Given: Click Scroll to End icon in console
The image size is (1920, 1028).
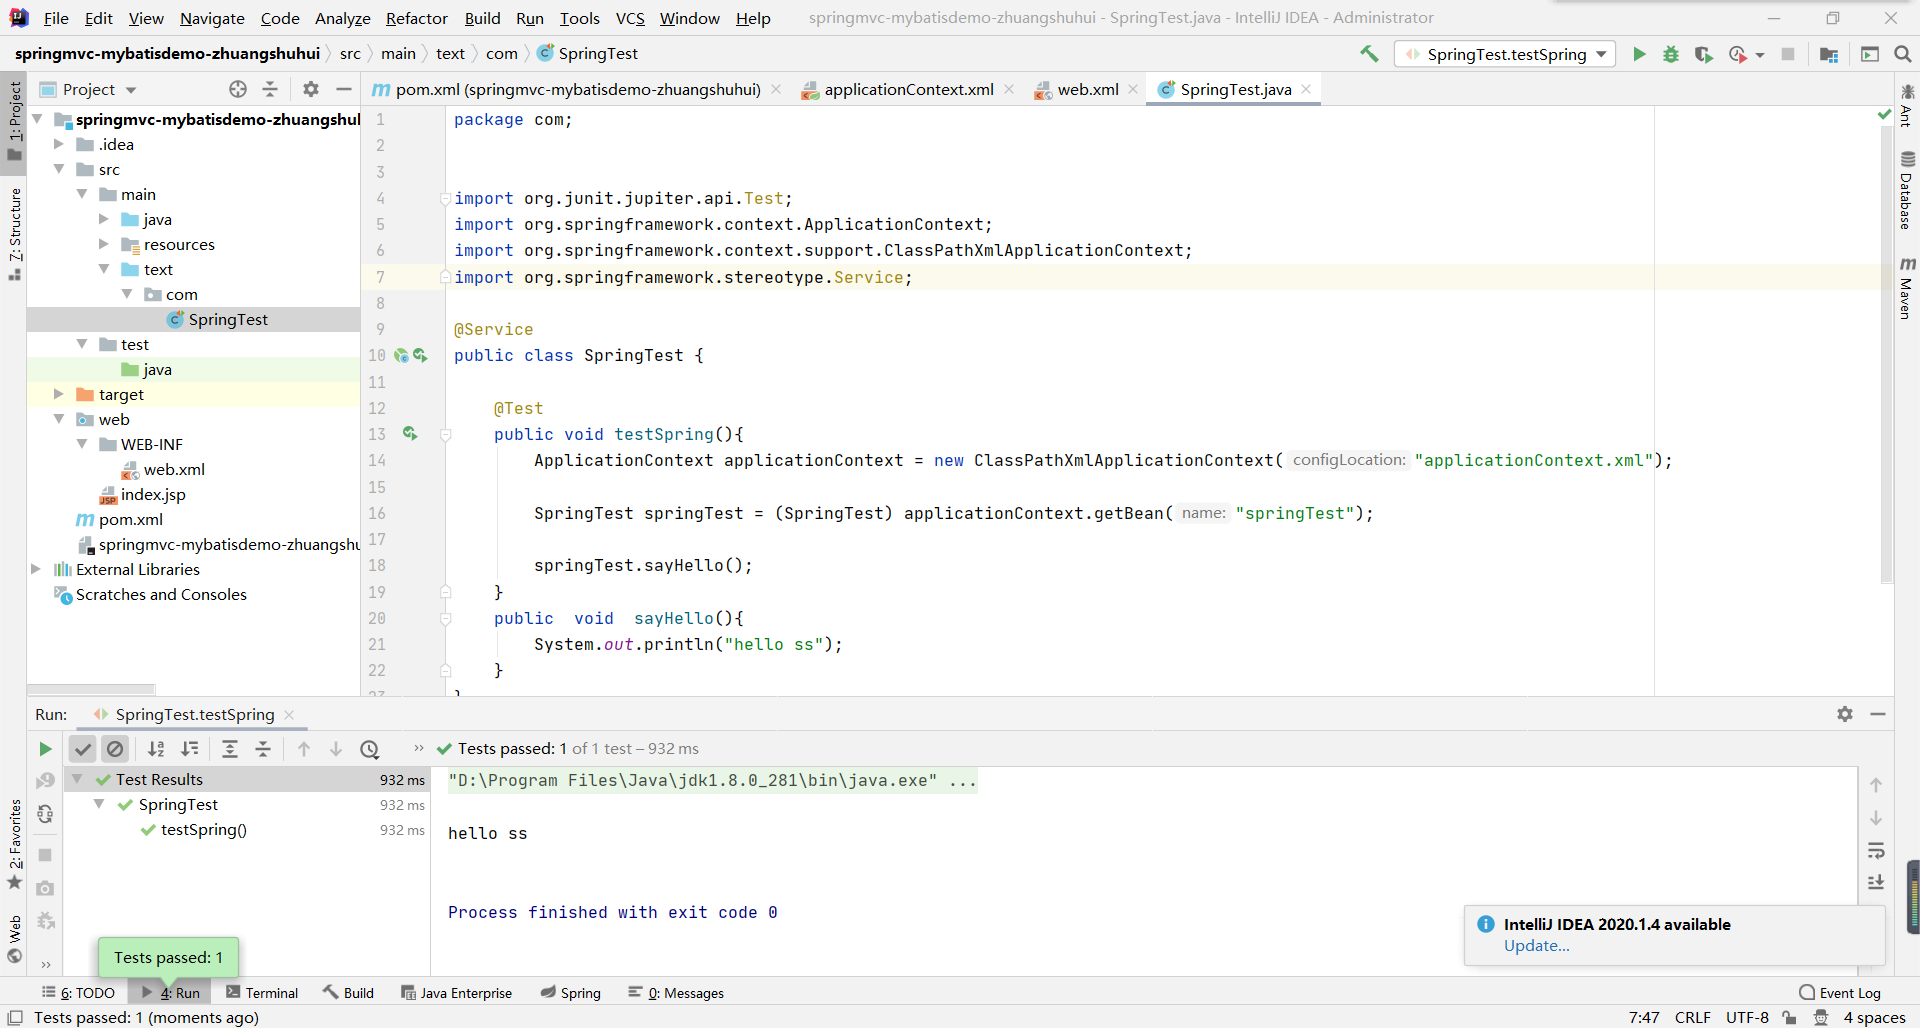Looking at the screenshot, I should tap(1876, 883).
